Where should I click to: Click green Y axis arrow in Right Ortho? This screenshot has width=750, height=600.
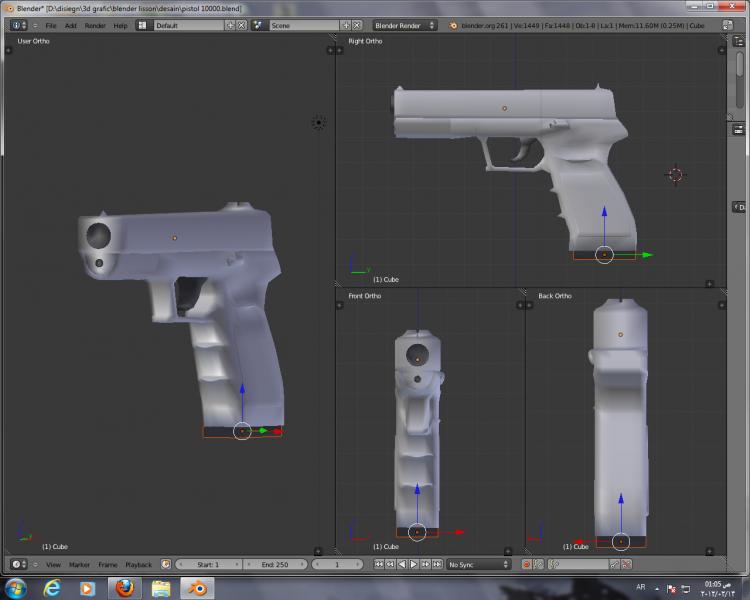point(647,255)
